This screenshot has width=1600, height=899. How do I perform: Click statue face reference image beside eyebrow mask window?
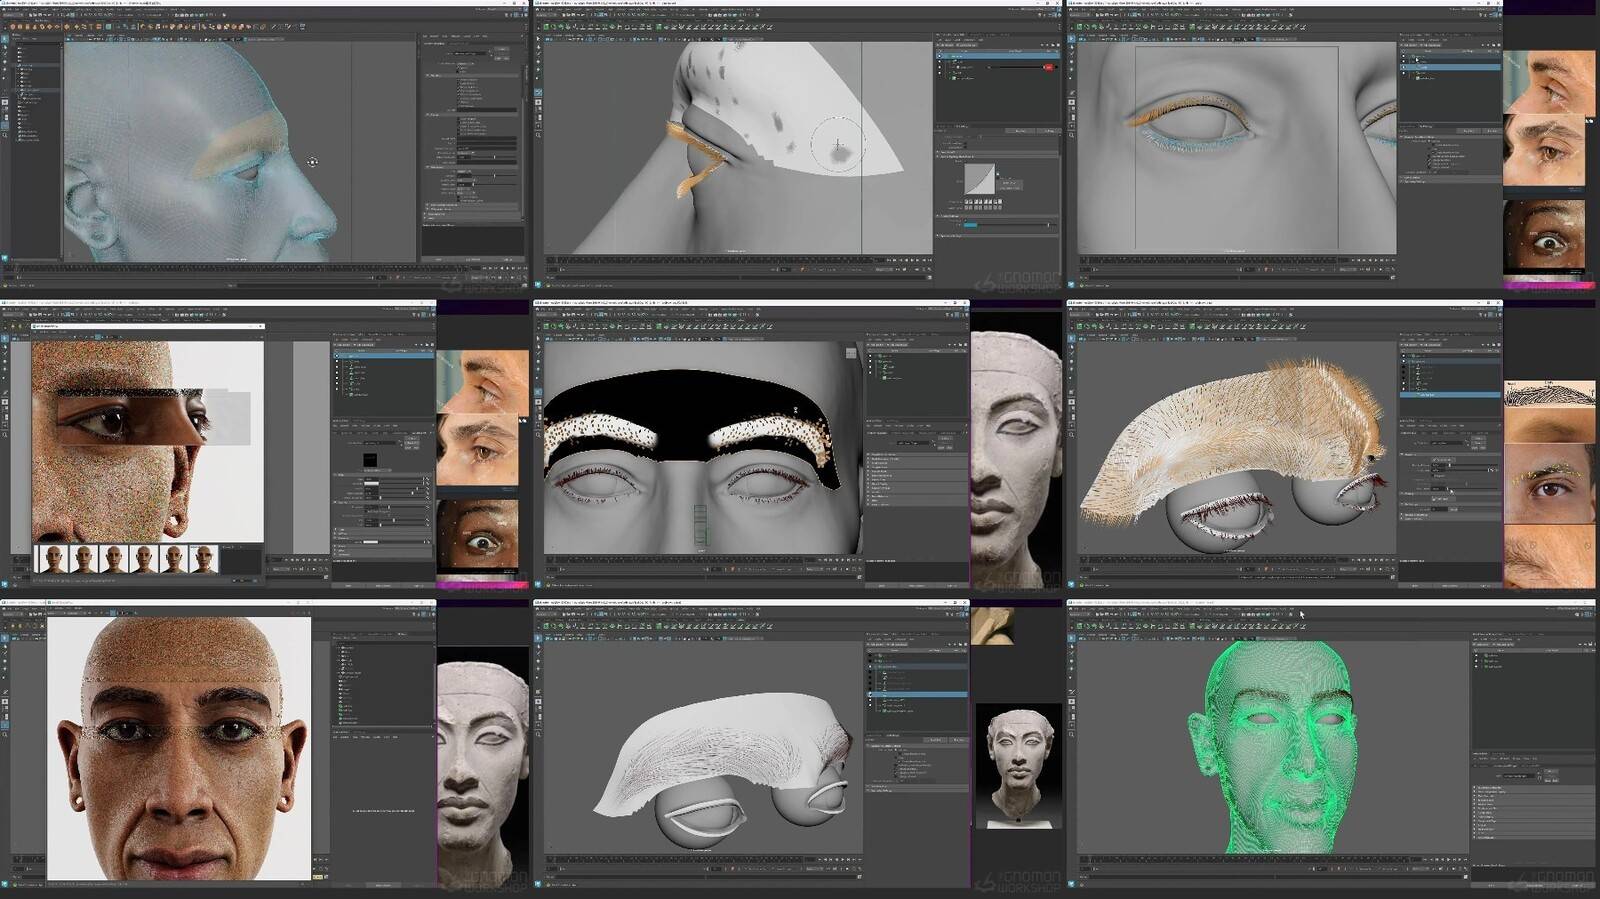(x=1017, y=450)
